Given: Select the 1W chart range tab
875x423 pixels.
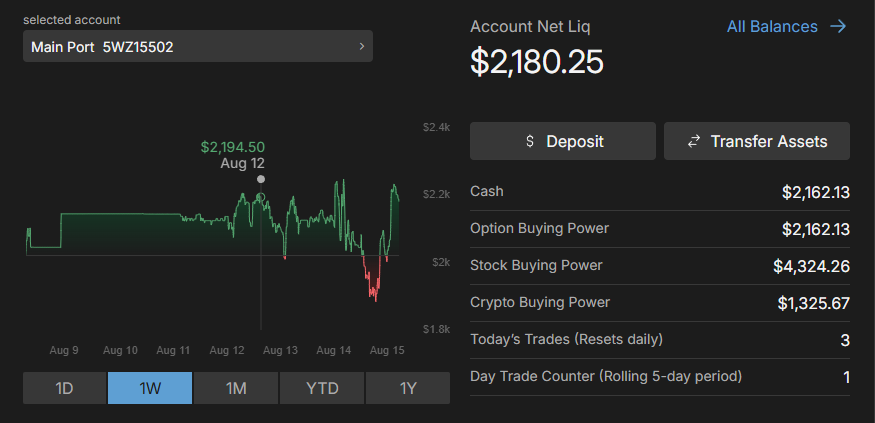Looking at the screenshot, I should coord(150,388).
